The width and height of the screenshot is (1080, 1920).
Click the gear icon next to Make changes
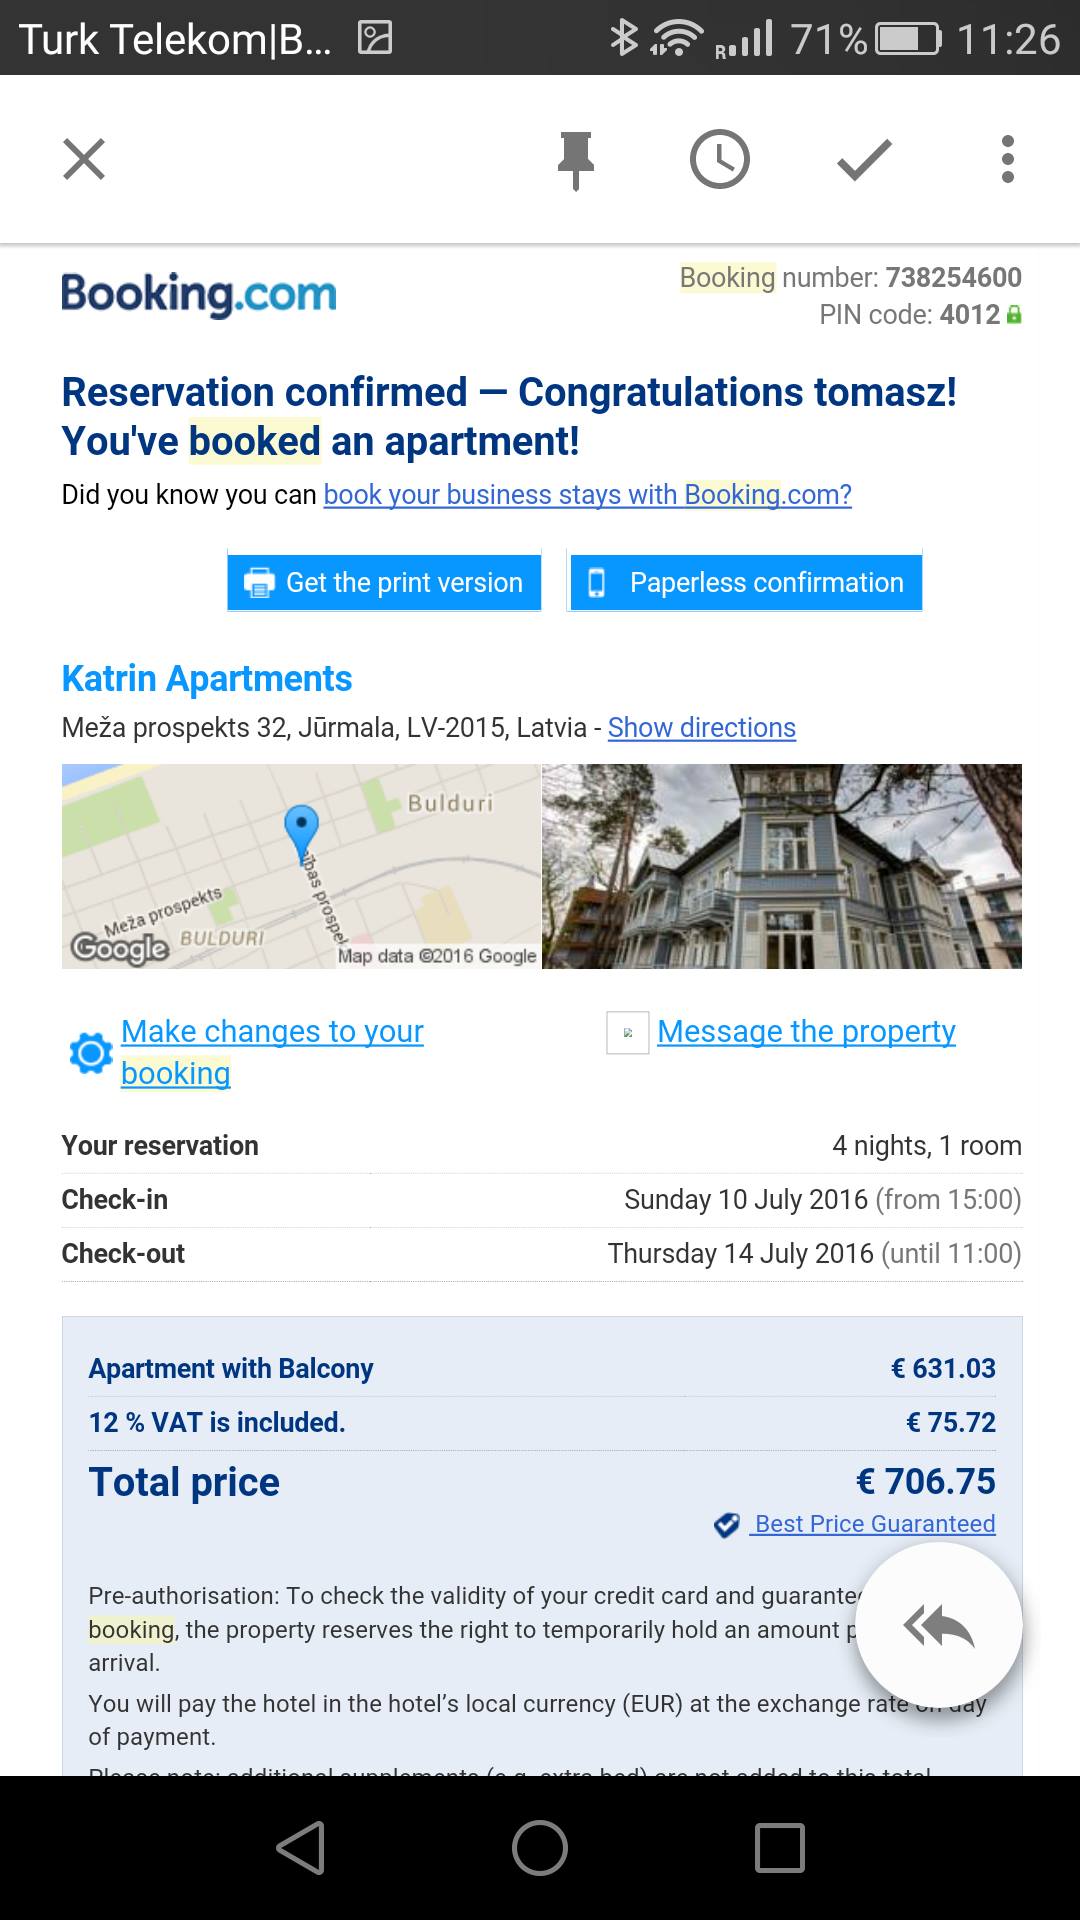pyautogui.click(x=89, y=1053)
